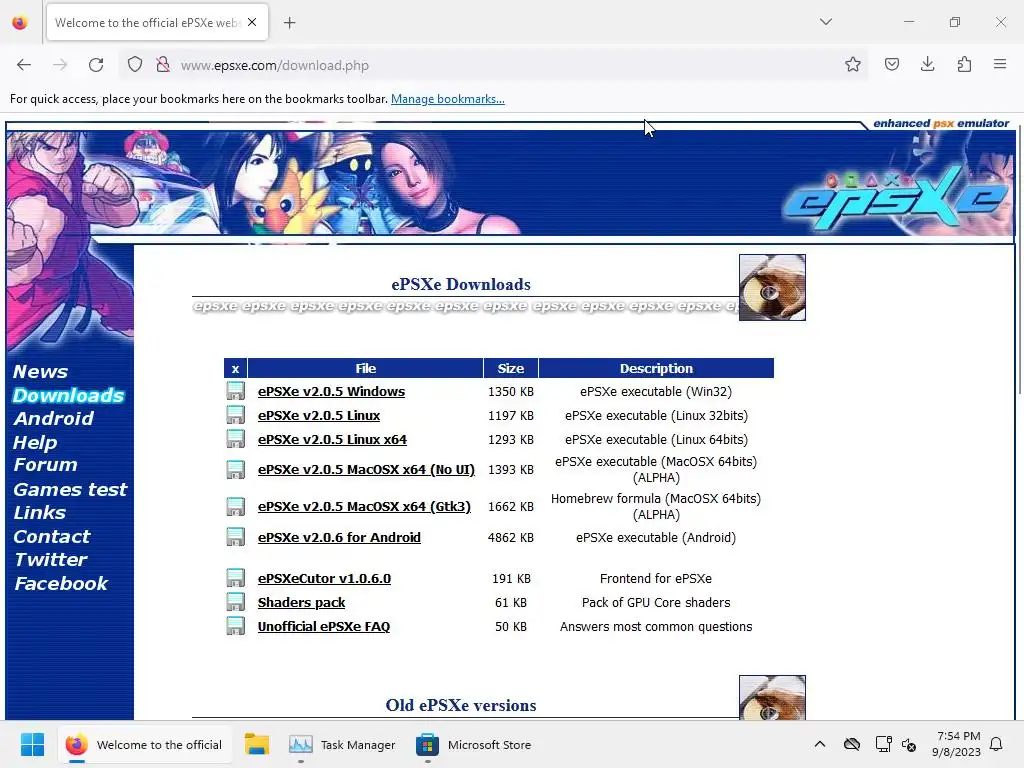Image resolution: width=1024 pixels, height=768 pixels.
Task: Open File Explorer from the taskbar
Action: pos(257,744)
